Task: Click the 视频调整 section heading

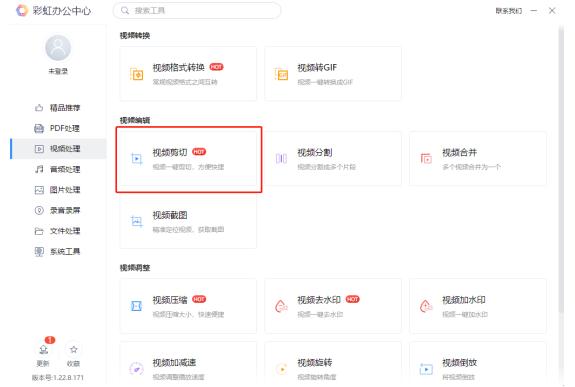Action: (x=135, y=268)
